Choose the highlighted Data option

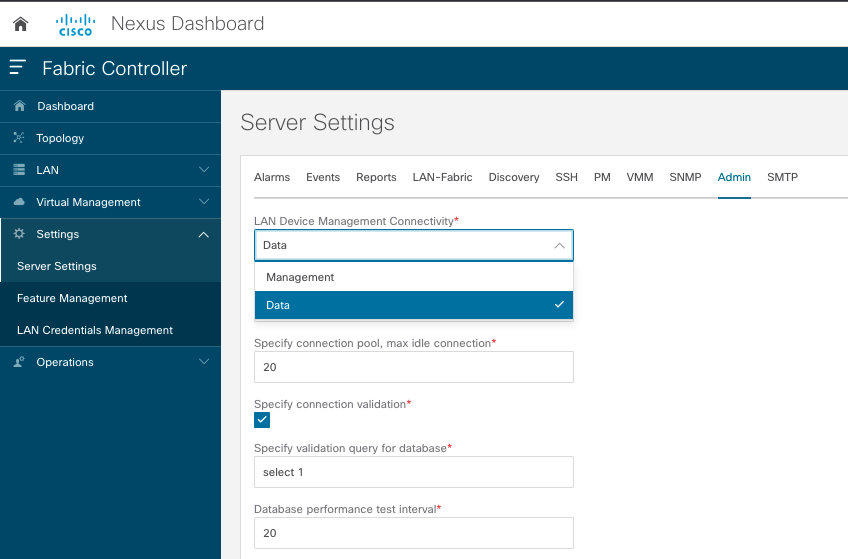point(414,305)
